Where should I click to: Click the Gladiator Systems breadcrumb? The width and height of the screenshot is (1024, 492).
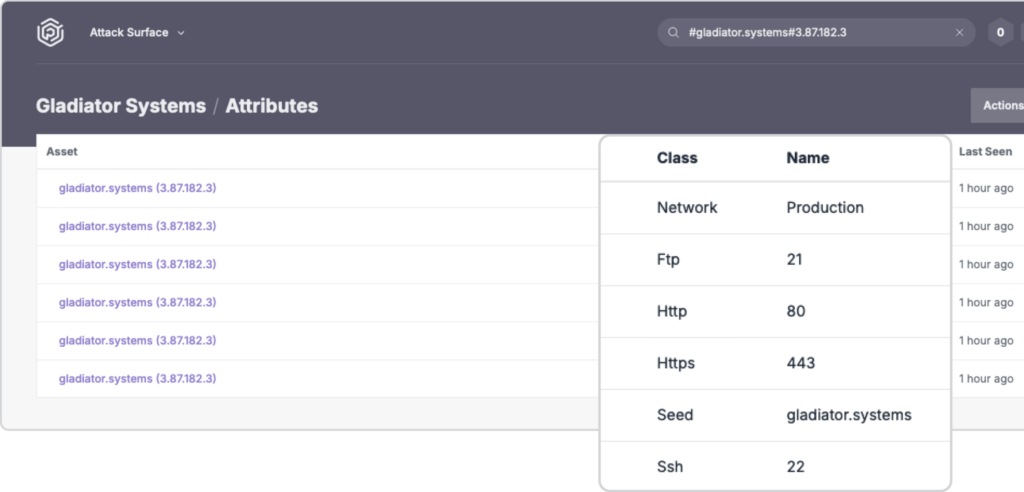click(121, 106)
